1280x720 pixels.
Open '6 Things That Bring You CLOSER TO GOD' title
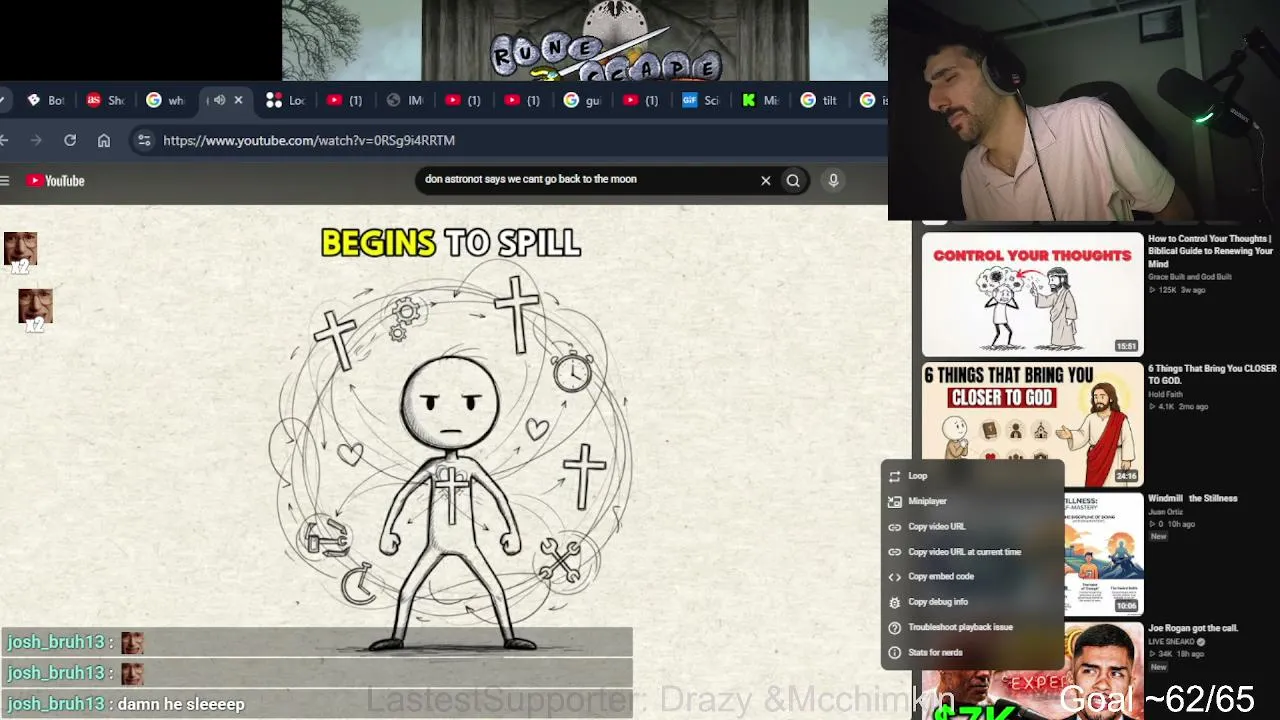tap(1212, 375)
